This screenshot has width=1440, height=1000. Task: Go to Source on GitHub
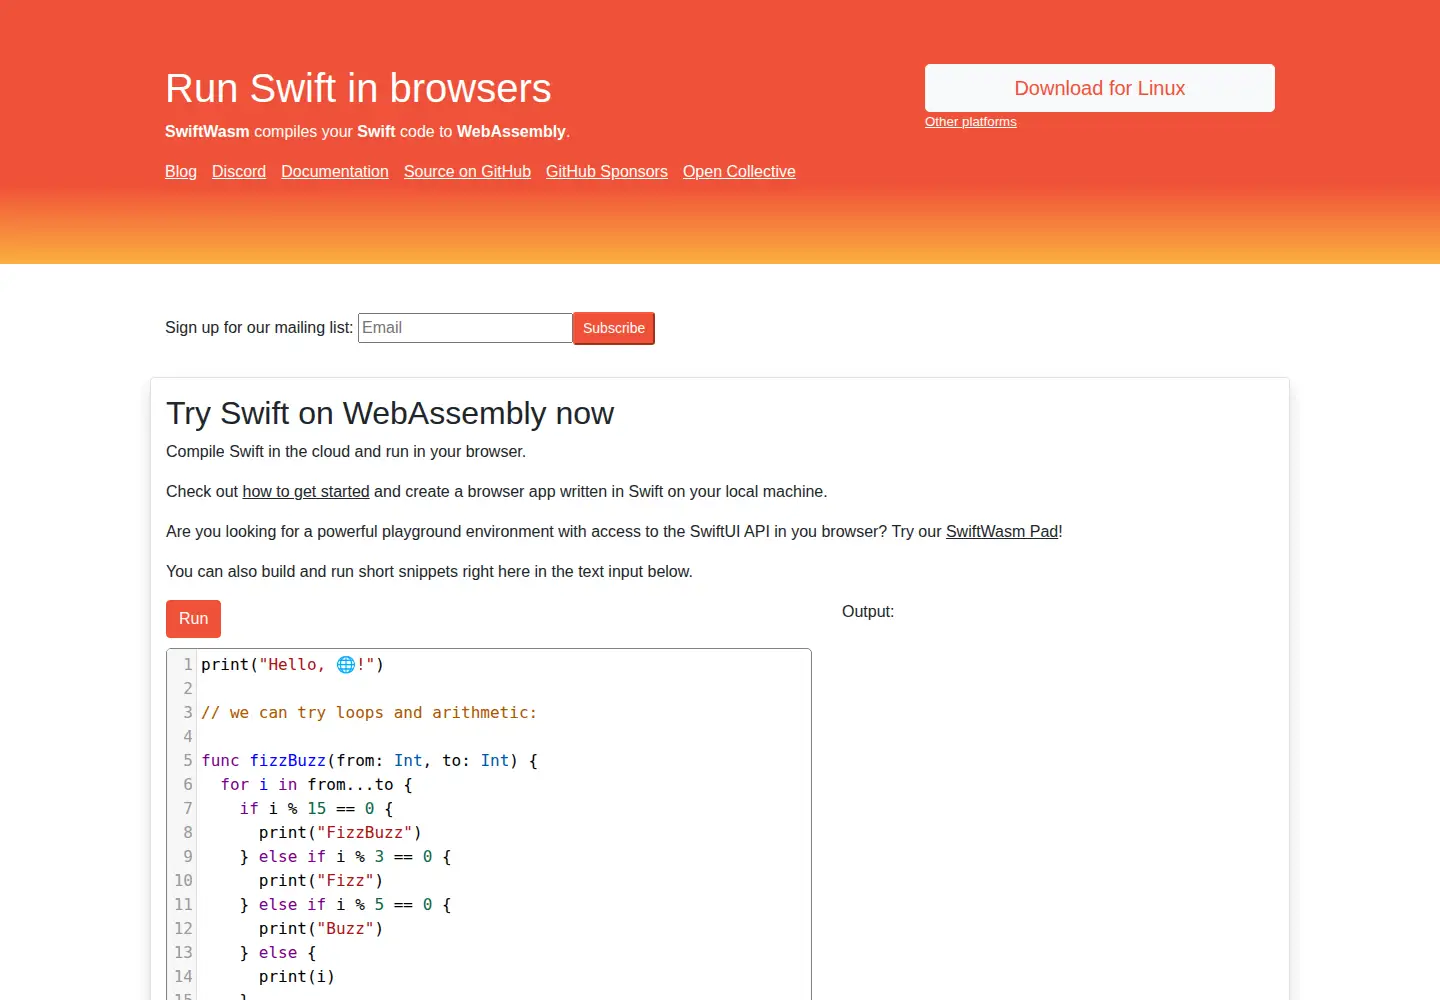coord(467,172)
